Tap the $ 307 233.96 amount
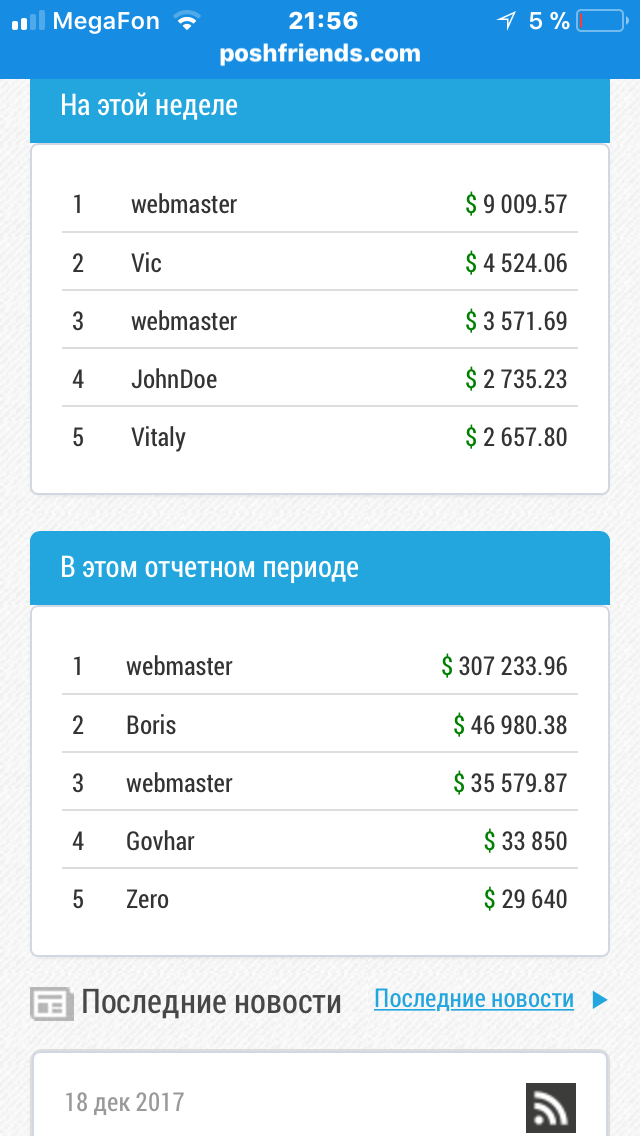Screen dimensions: 640x1136 click(x=504, y=666)
